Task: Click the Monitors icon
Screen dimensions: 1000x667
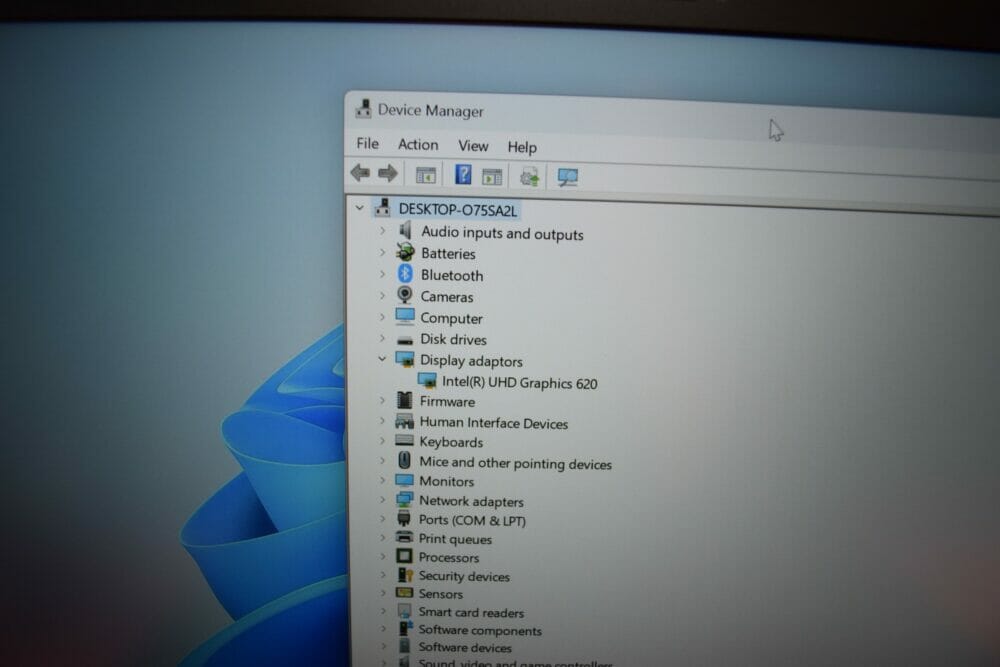Action: pos(404,480)
